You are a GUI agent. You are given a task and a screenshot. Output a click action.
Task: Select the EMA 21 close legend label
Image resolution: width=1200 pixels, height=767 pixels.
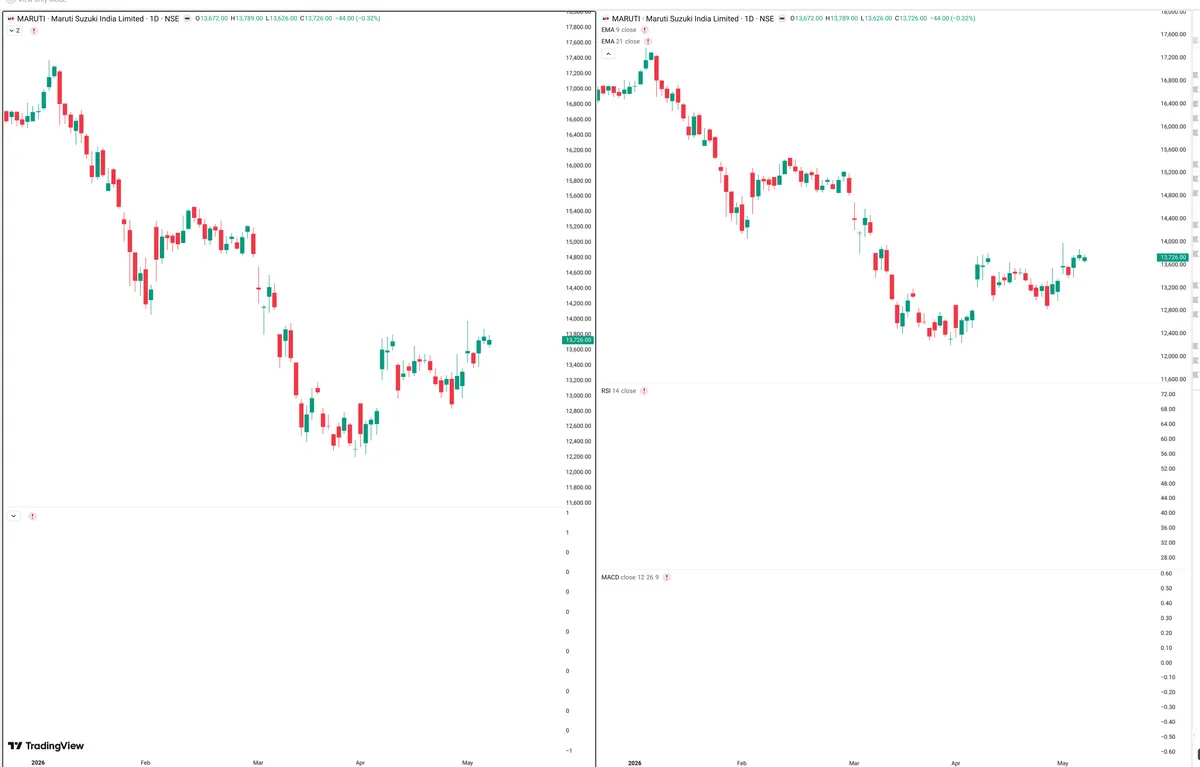pos(621,42)
